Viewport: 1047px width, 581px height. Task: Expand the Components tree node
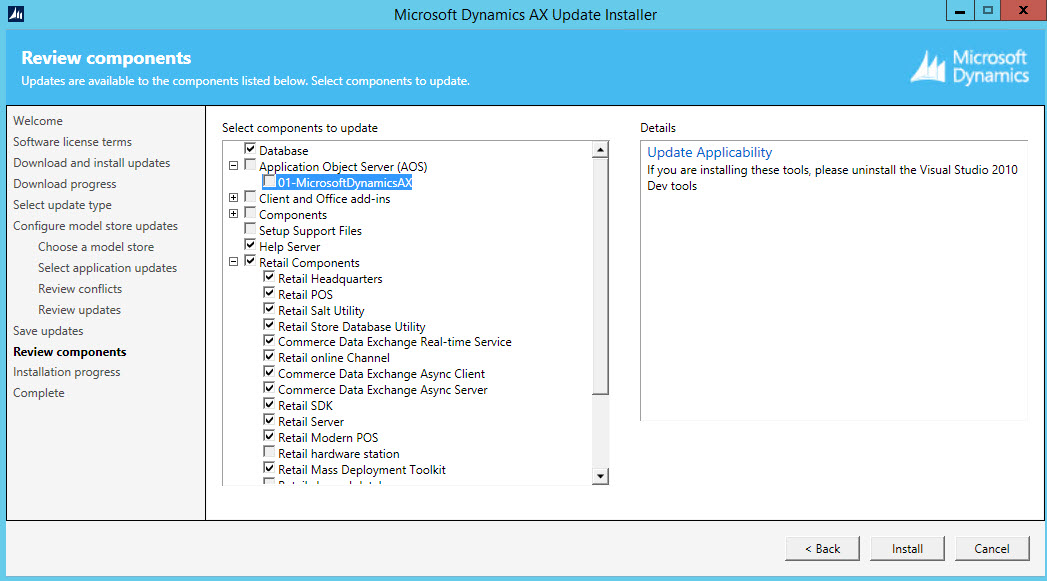234,214
